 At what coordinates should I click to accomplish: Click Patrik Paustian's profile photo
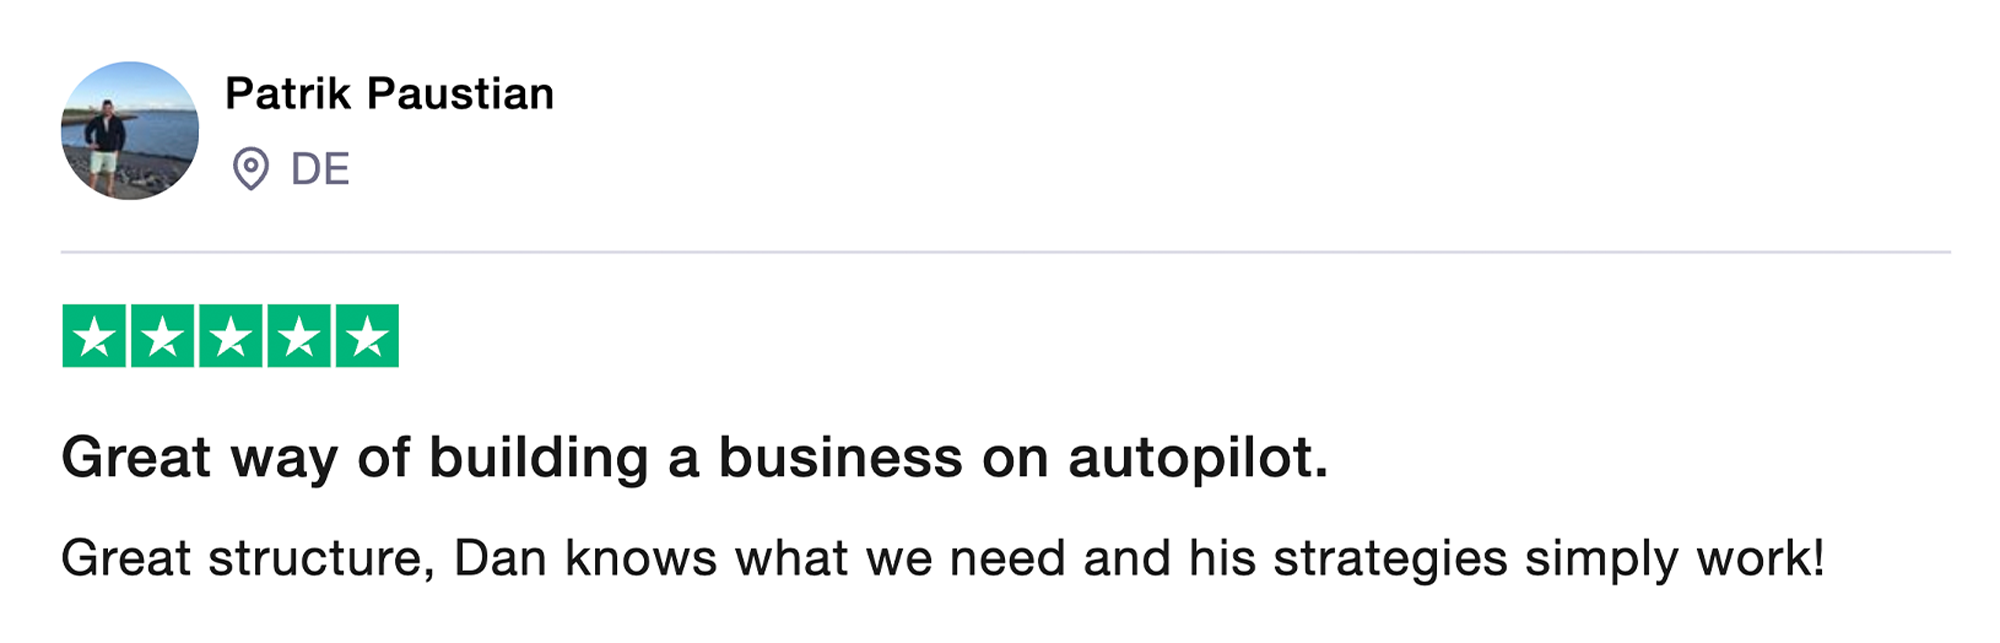pos(130,131)
